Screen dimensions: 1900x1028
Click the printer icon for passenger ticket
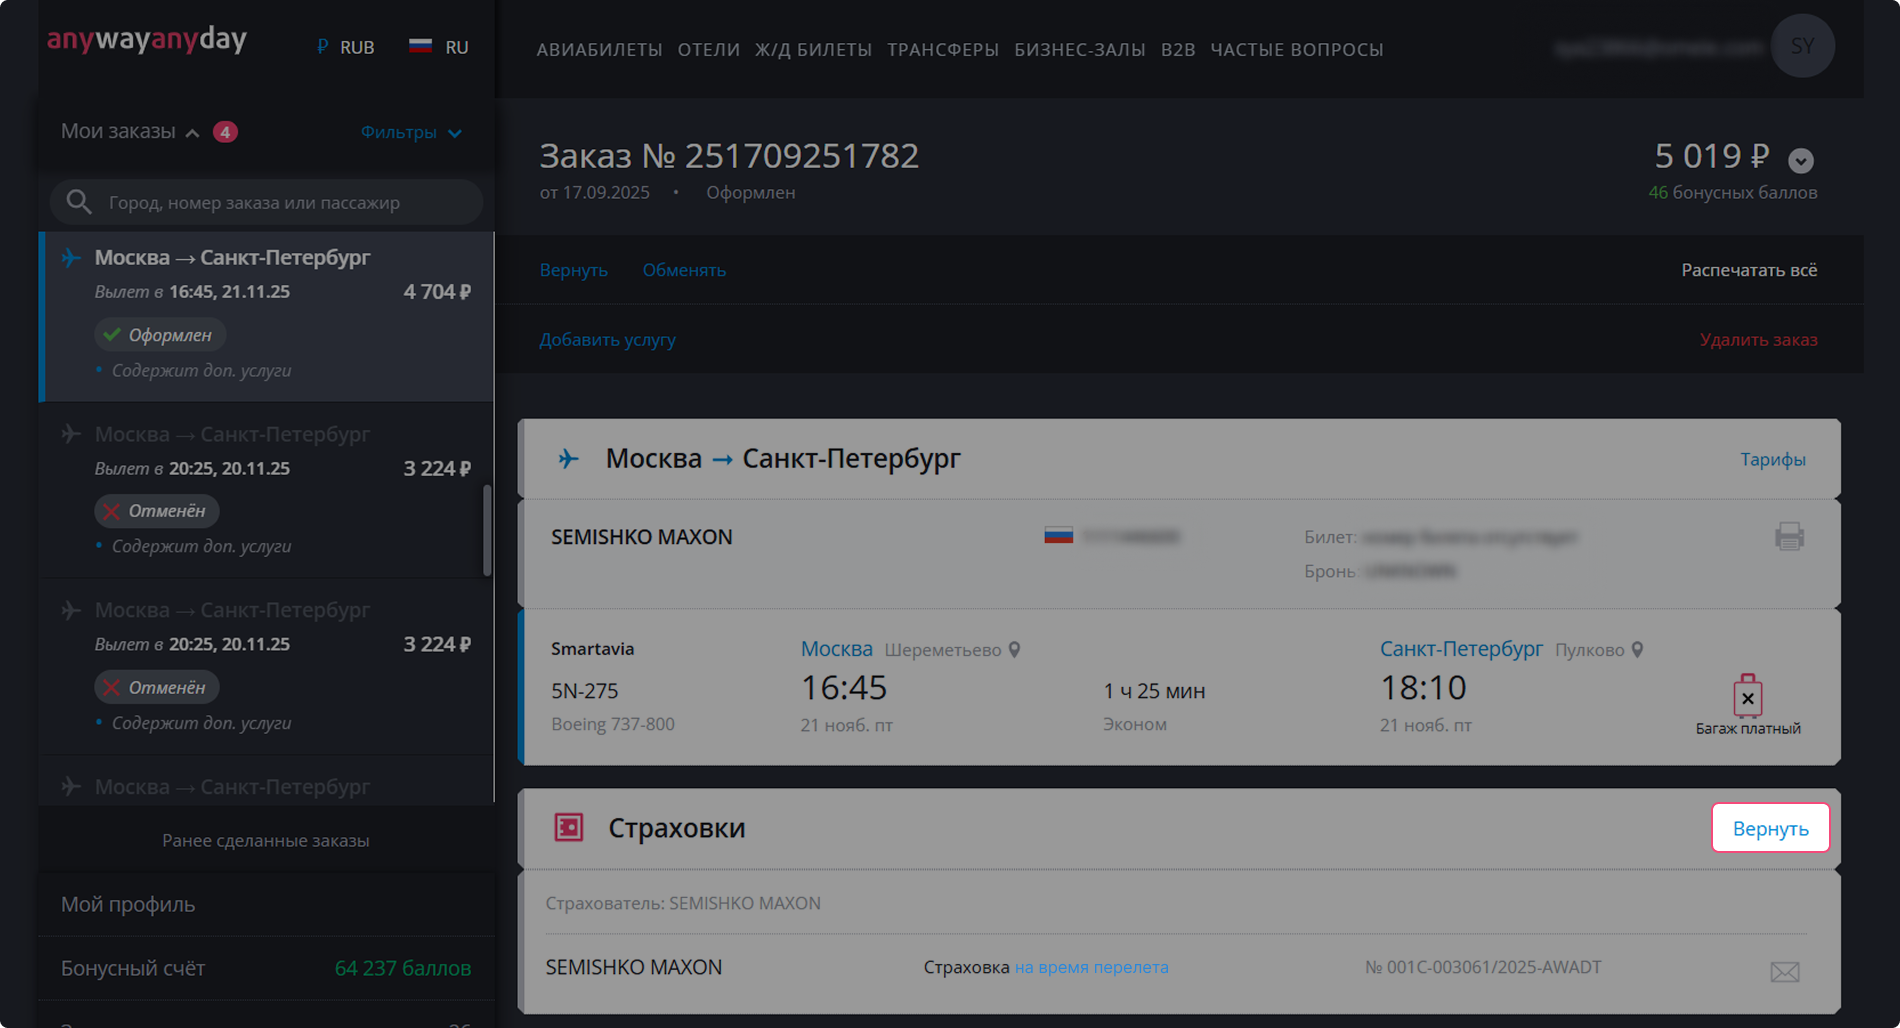point(1789,537)
